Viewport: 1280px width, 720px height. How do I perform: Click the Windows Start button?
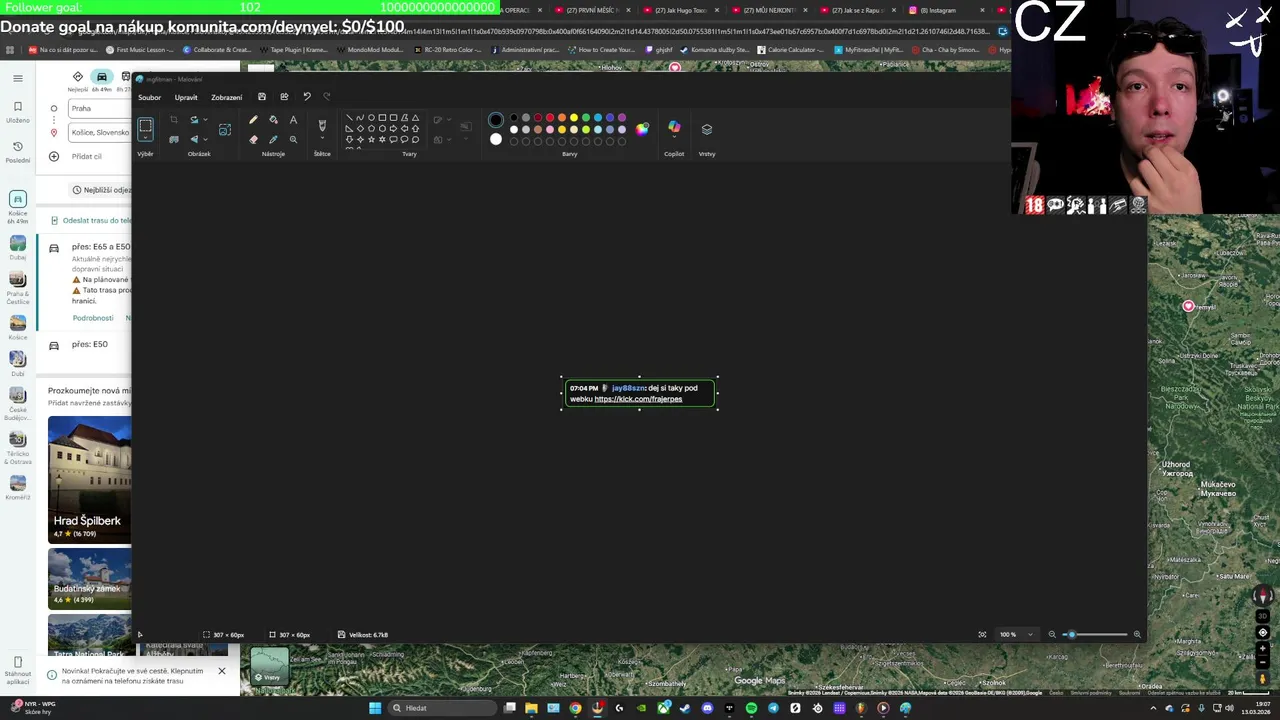pos(375,708)
